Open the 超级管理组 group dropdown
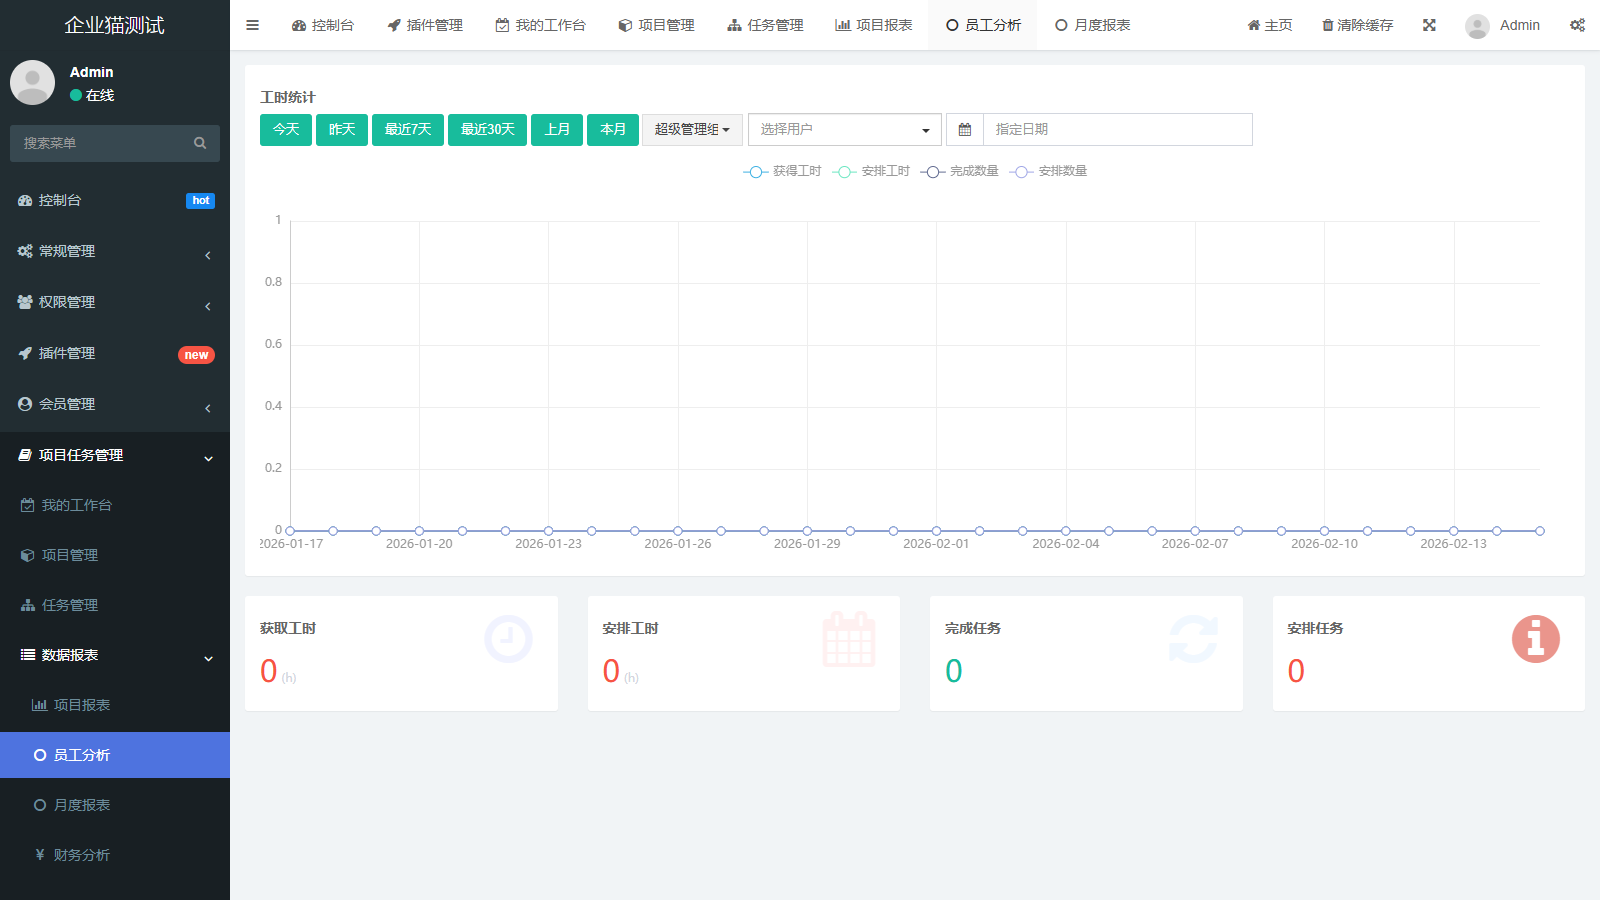Viewport: 1600px width, 900px height. point(692,130)
